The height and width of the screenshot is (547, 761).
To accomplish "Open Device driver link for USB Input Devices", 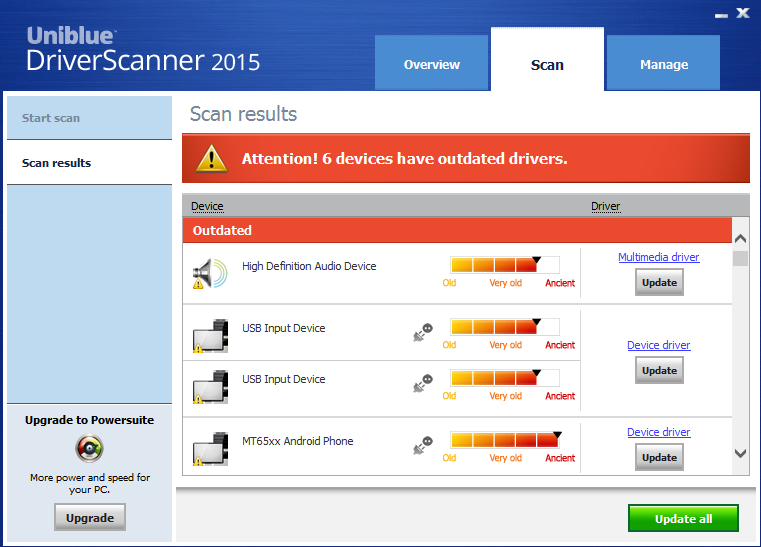I will tap(659, 345).
